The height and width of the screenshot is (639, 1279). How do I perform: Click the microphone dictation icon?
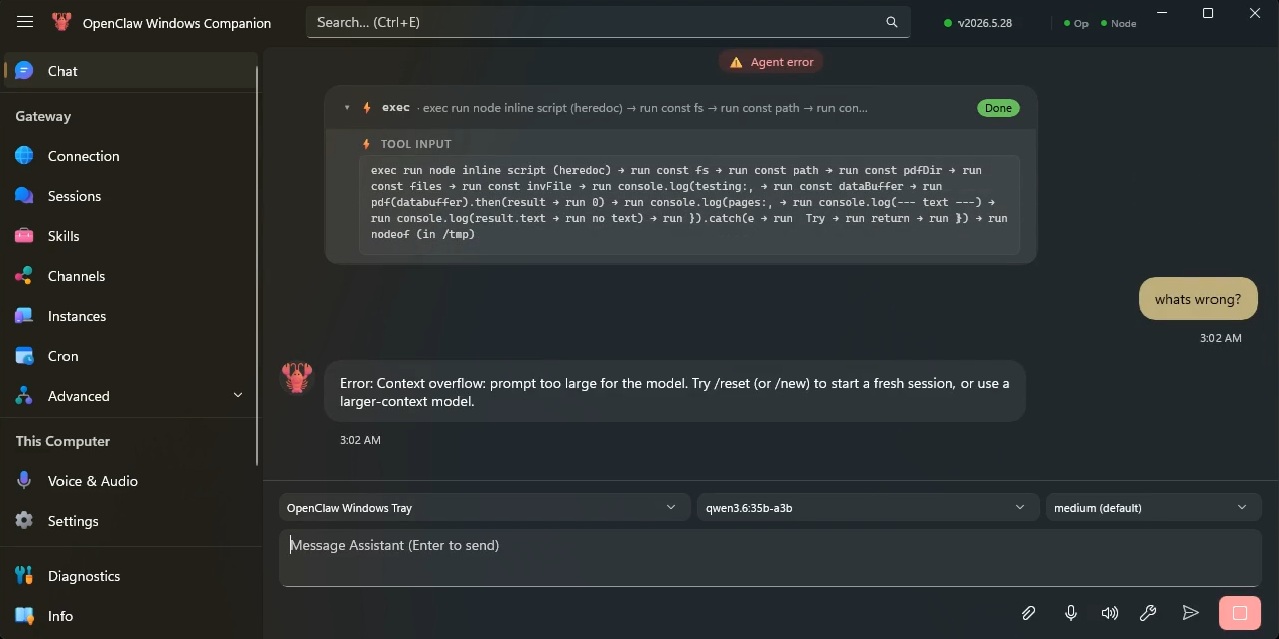(x=1071, y=613)
